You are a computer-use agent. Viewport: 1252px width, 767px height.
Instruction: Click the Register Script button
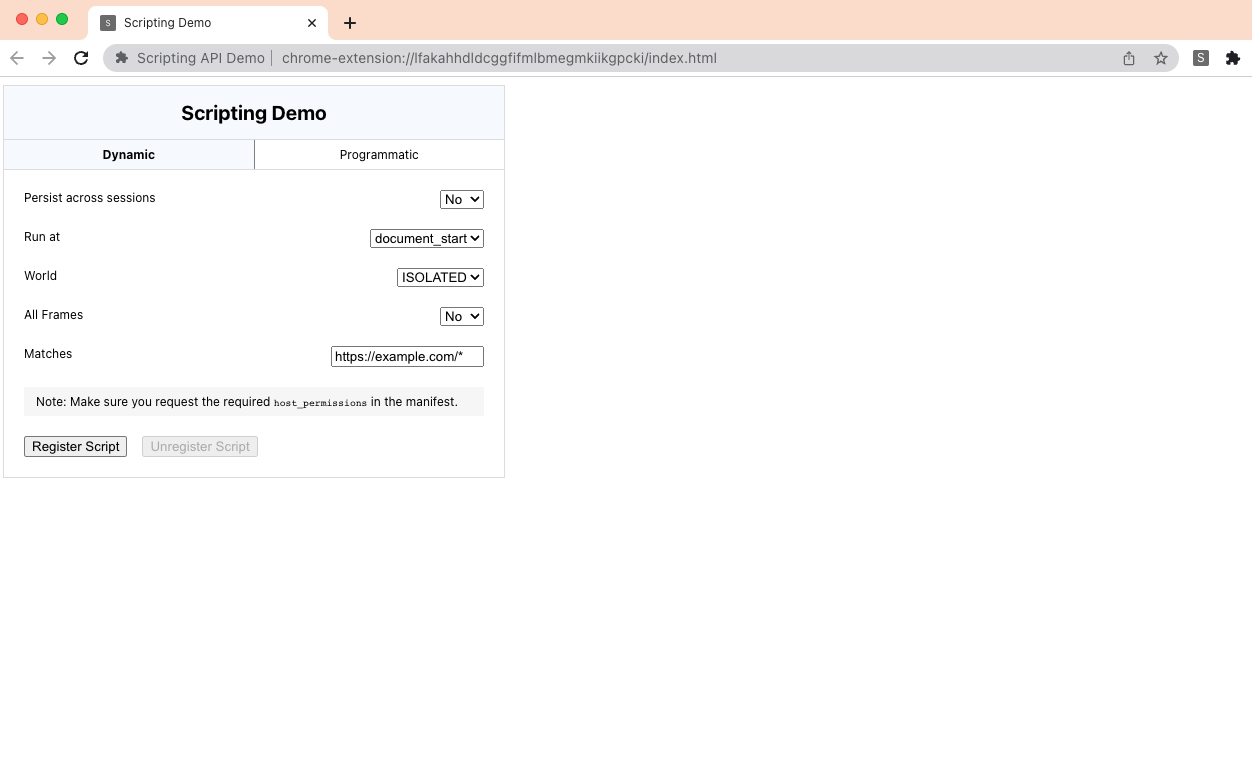[75, 446]
